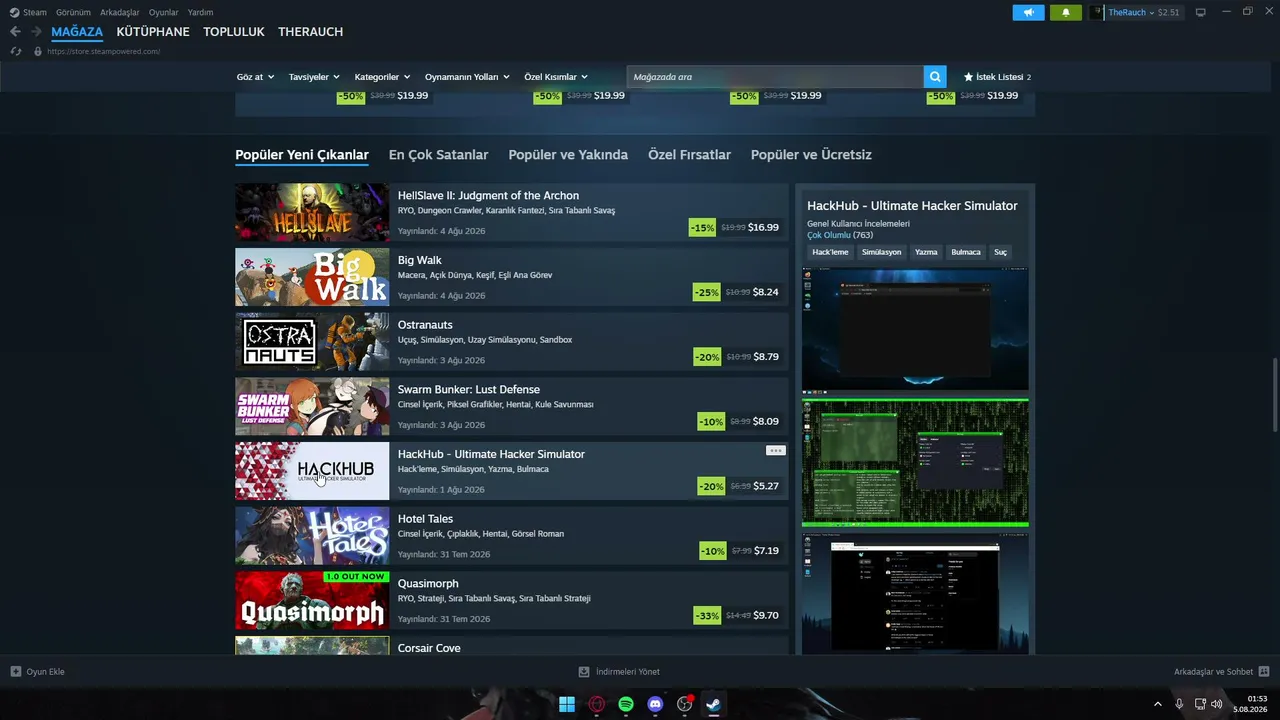Image resolution: width=1280 pixels, height=720 pixels.
Task: Go to the KÜTÜPHANE section
Action: point(153,32)
